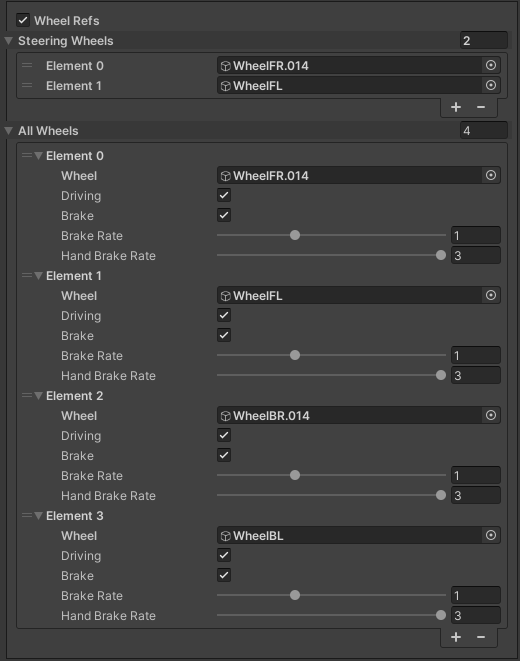This screenshot has width=520, height=661.
Task: Click Hand Brake Rate slider knob for Element 3
Action: tap(441, 615)
